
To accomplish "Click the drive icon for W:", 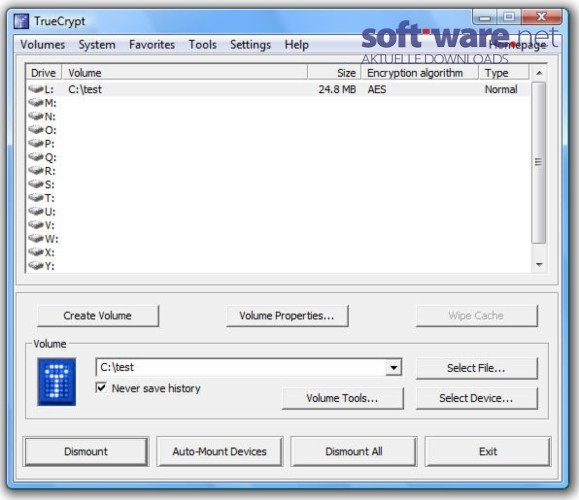I will coord(36,239).
